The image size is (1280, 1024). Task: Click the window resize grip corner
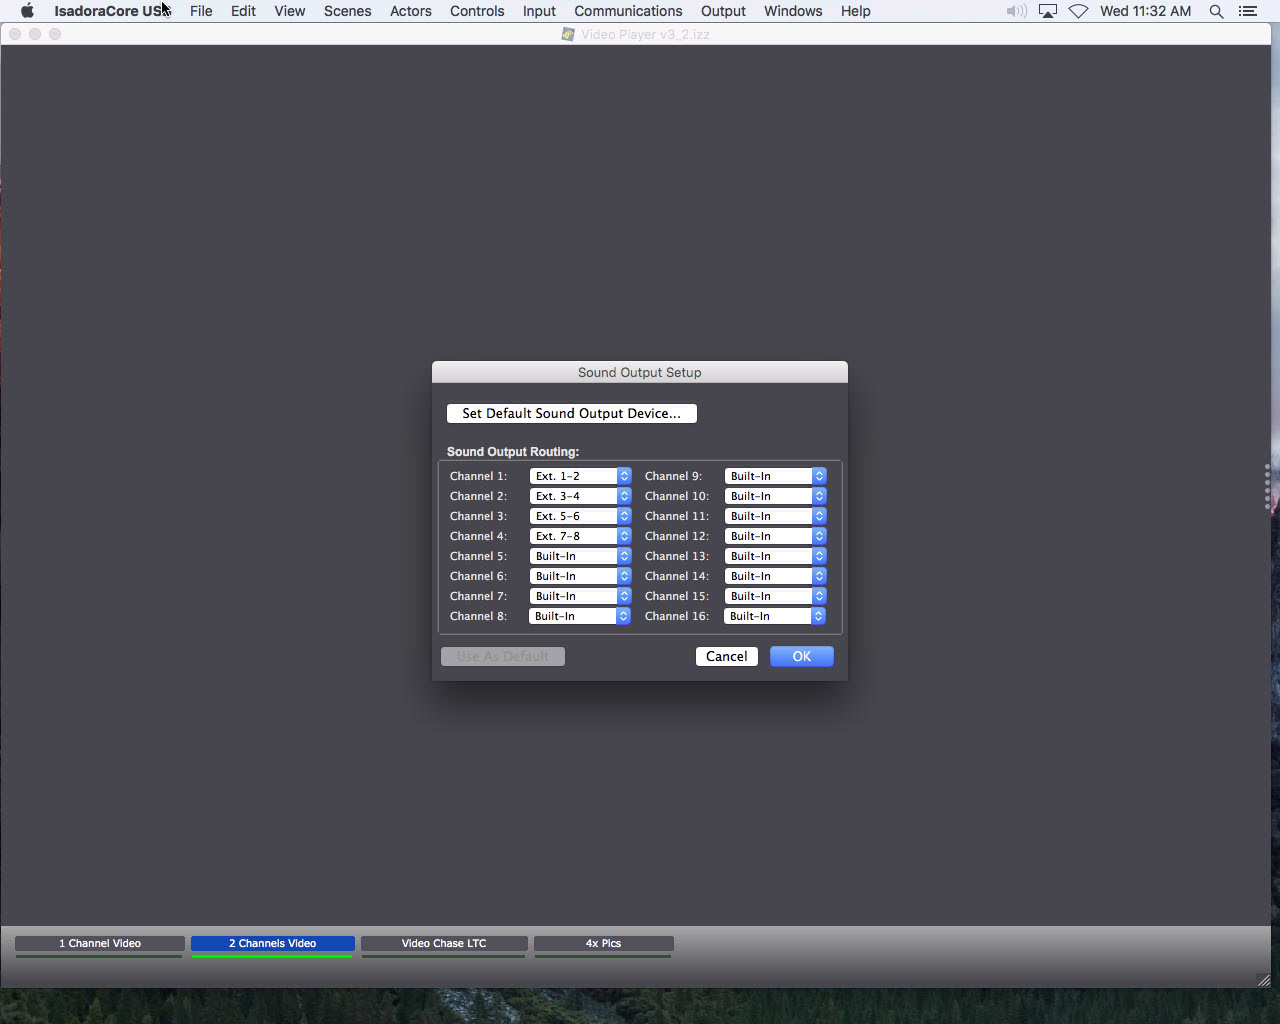1263,980
